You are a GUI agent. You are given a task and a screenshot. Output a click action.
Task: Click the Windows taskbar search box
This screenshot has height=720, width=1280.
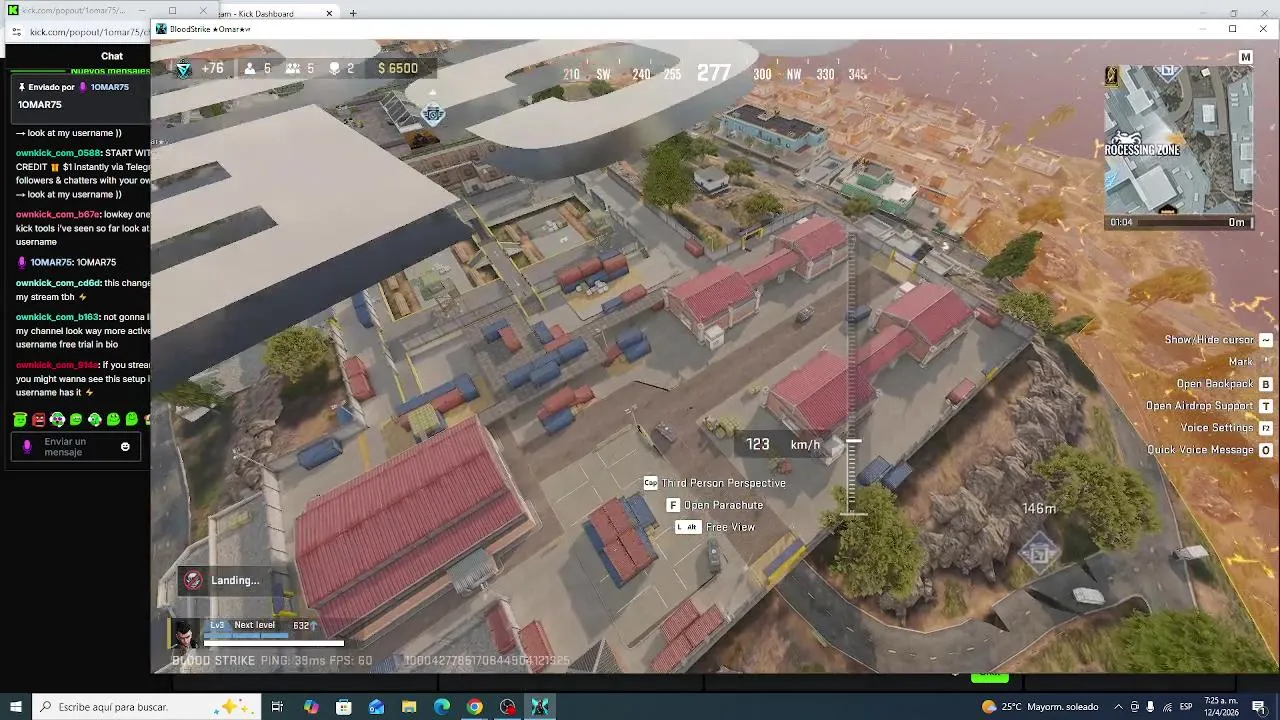coord(146,707)
